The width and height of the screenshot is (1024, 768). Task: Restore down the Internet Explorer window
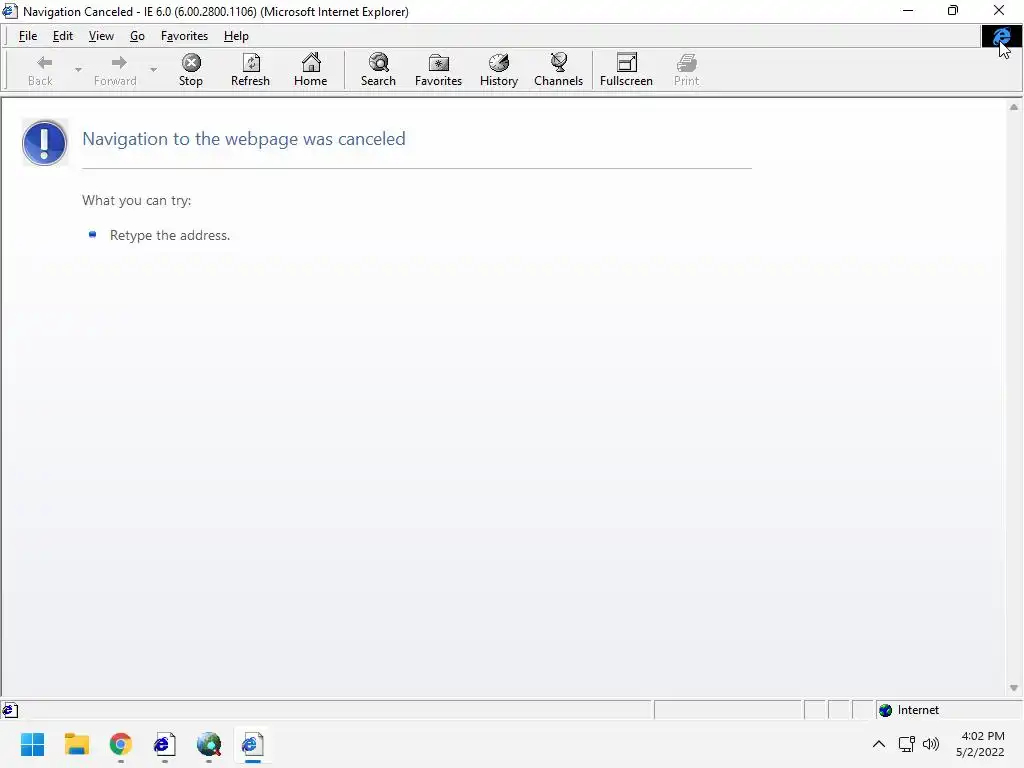pyautogui.click(x=953, y=10)
